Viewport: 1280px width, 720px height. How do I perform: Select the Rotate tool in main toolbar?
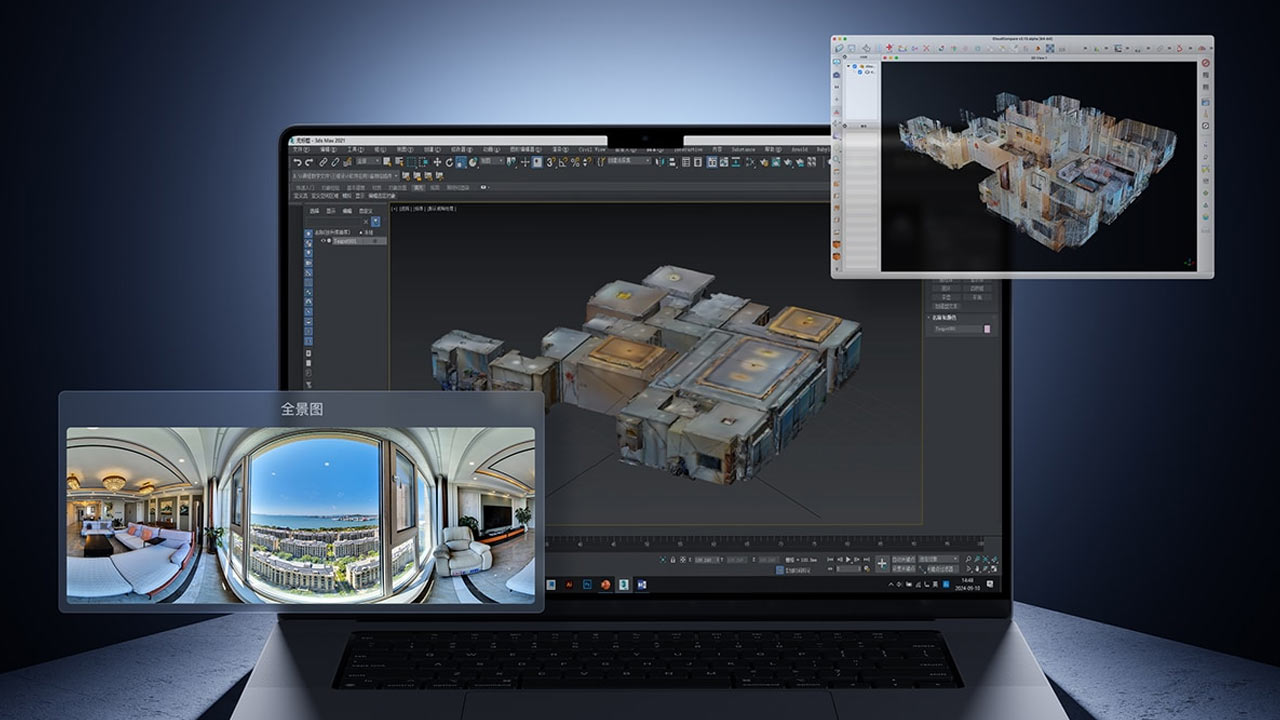pyautogui.click(x=449, y=162)
